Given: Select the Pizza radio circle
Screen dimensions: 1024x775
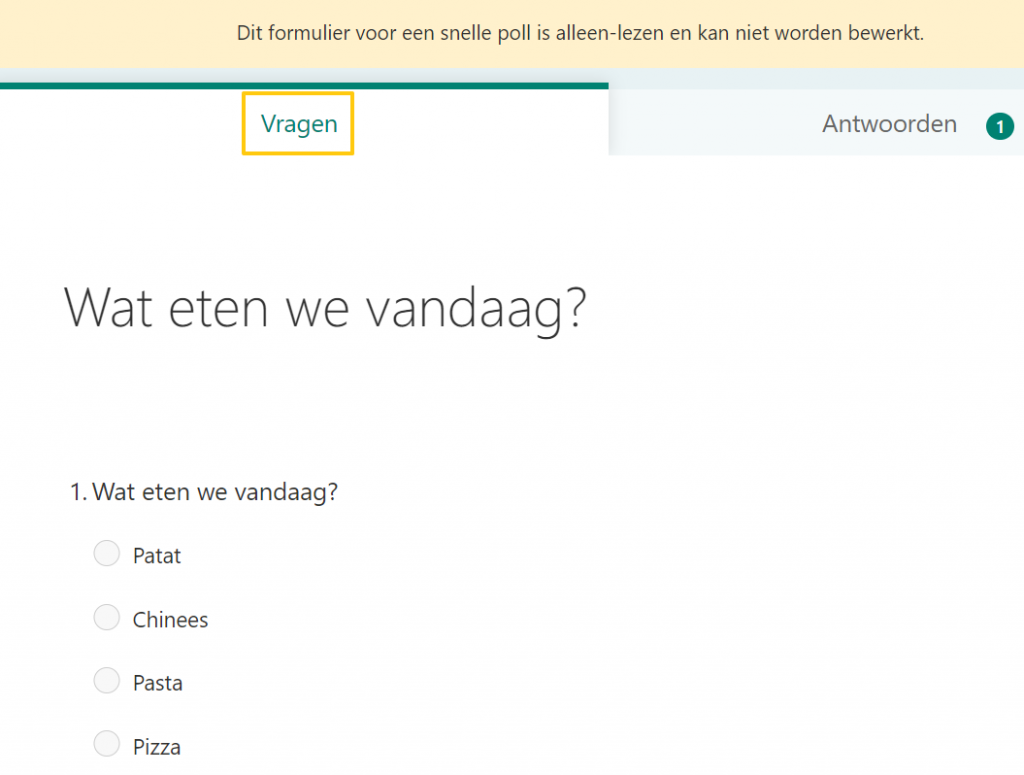Looking at the screenshot, I should 107,745.
